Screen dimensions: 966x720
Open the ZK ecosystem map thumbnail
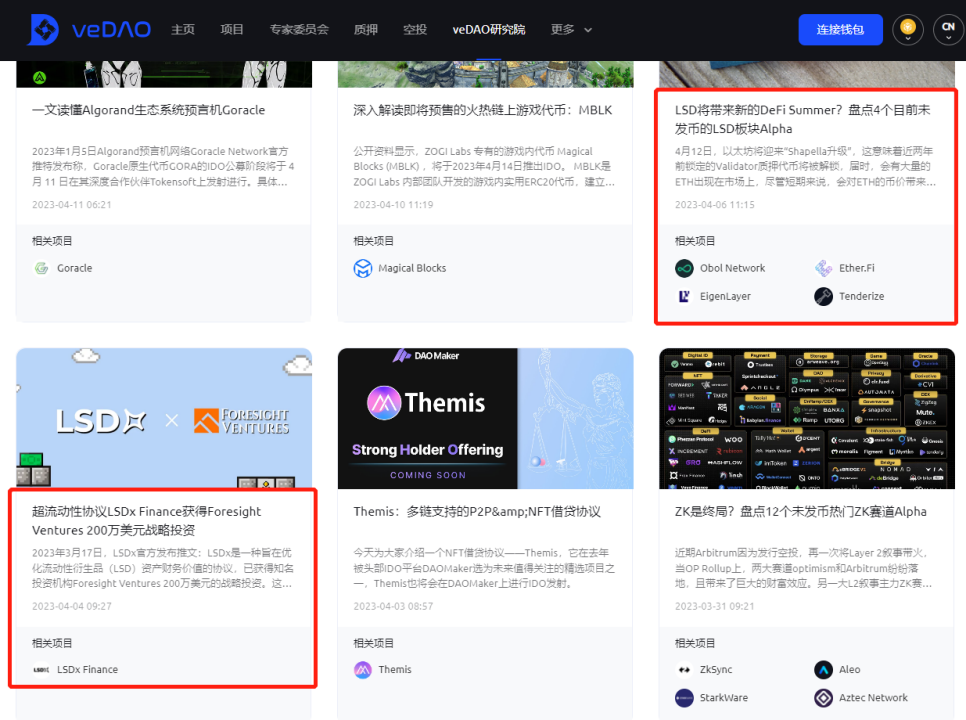807,419
